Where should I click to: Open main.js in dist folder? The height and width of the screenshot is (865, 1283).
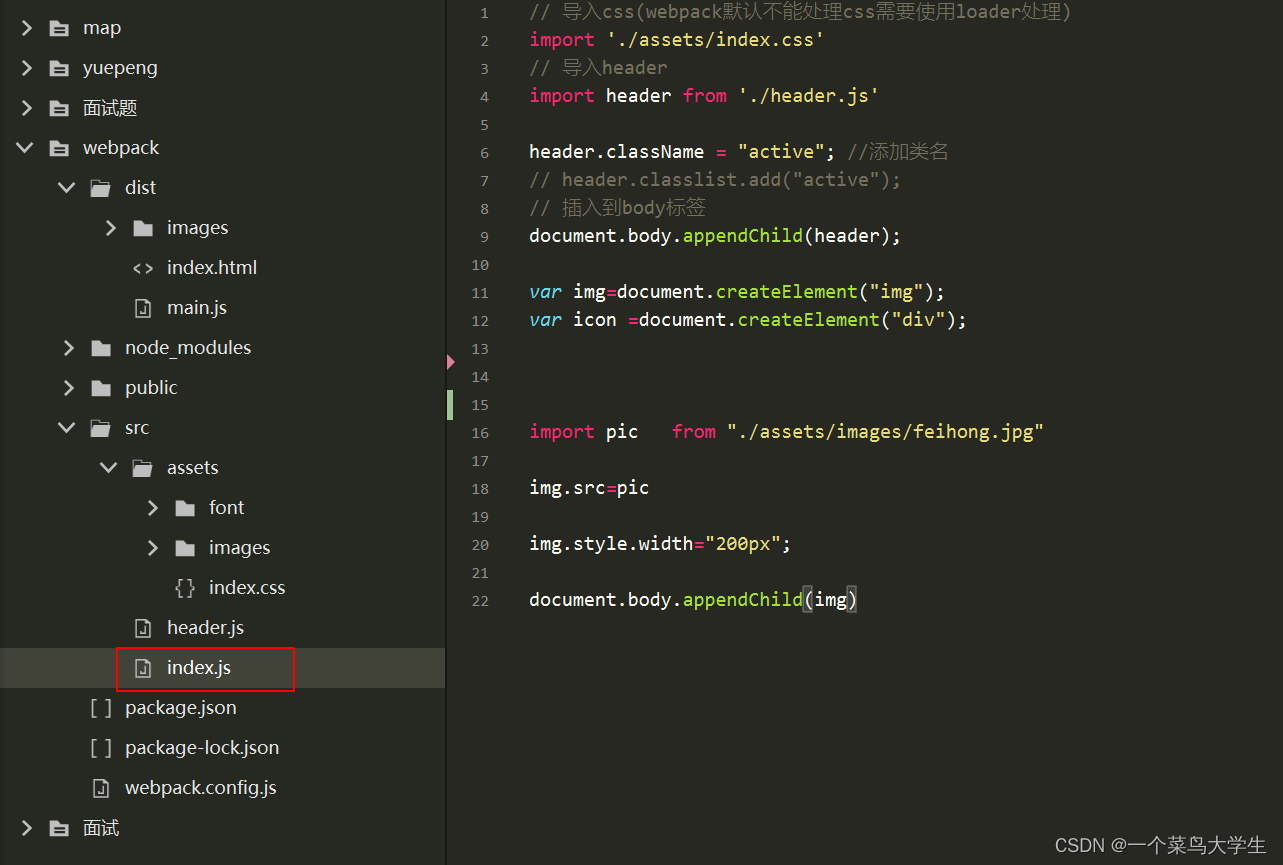[197, 308]
